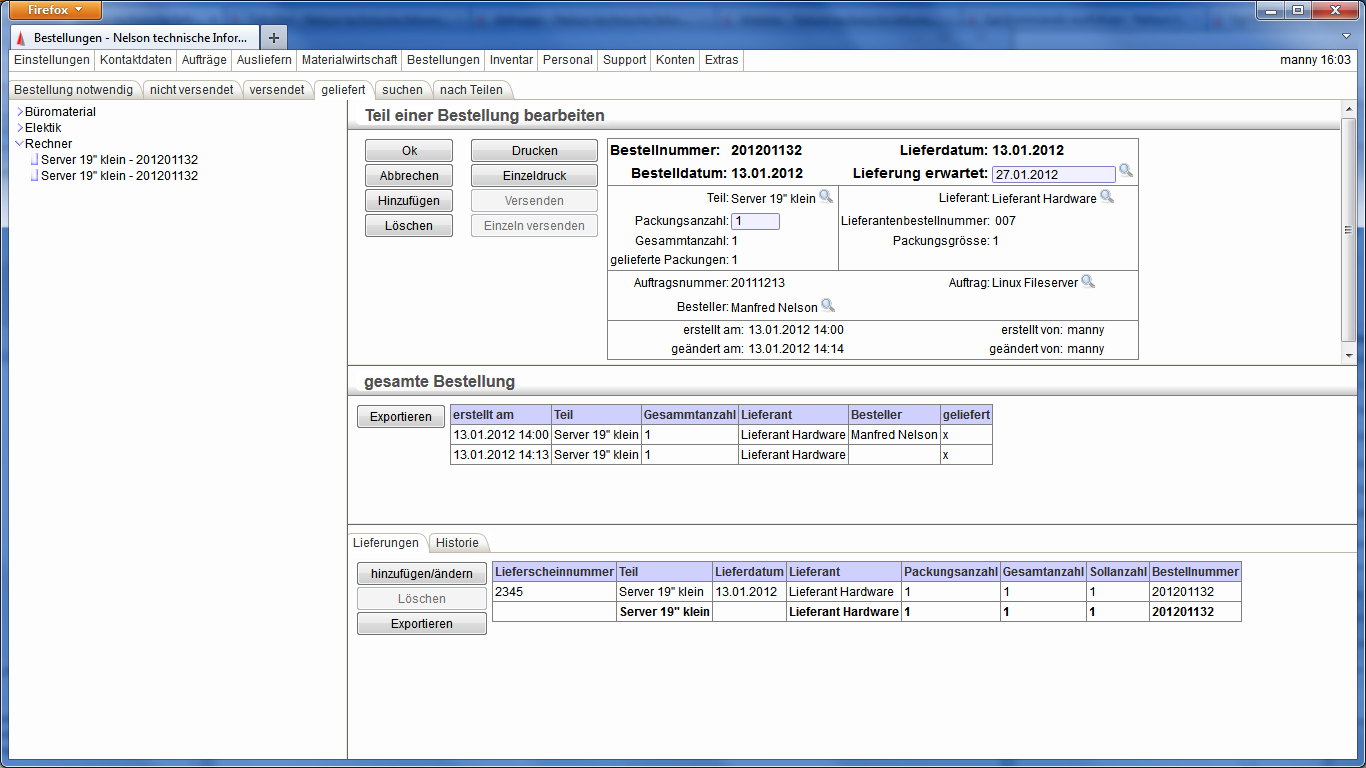Click magnifier icon next to Manfred Nelson
The width and height of the screenshot is (1366, 768).
(827, 305)
